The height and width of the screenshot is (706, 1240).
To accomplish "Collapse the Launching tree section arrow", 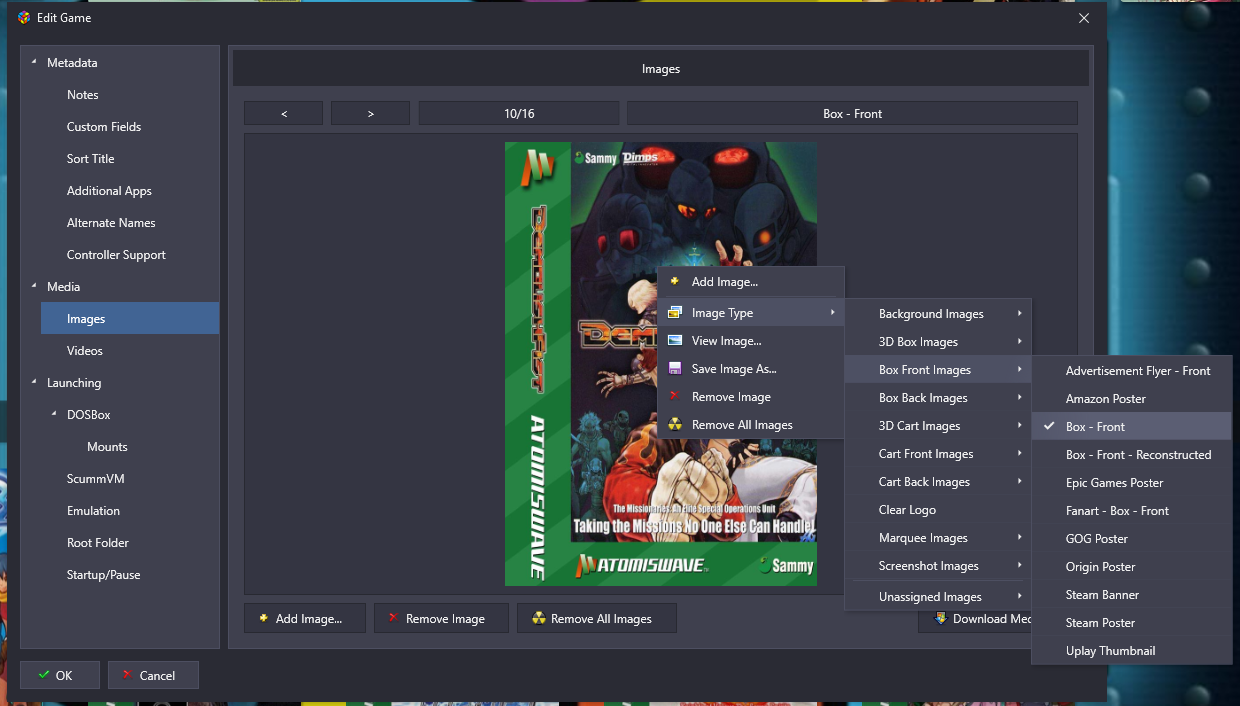I will (34, 383).
